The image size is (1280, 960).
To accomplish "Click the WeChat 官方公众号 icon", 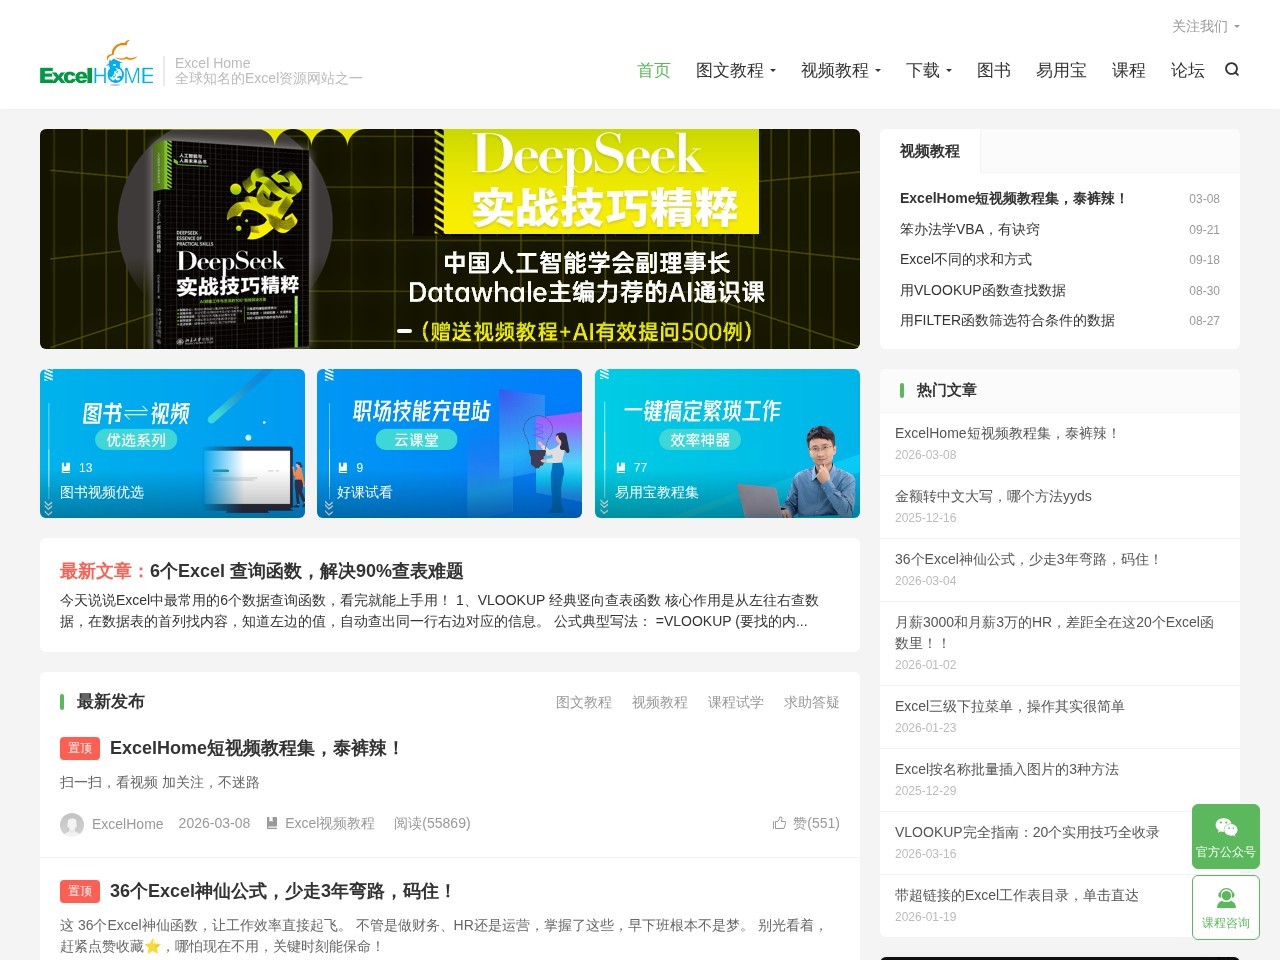I will pyautogui.click(x=1226, y=836).
